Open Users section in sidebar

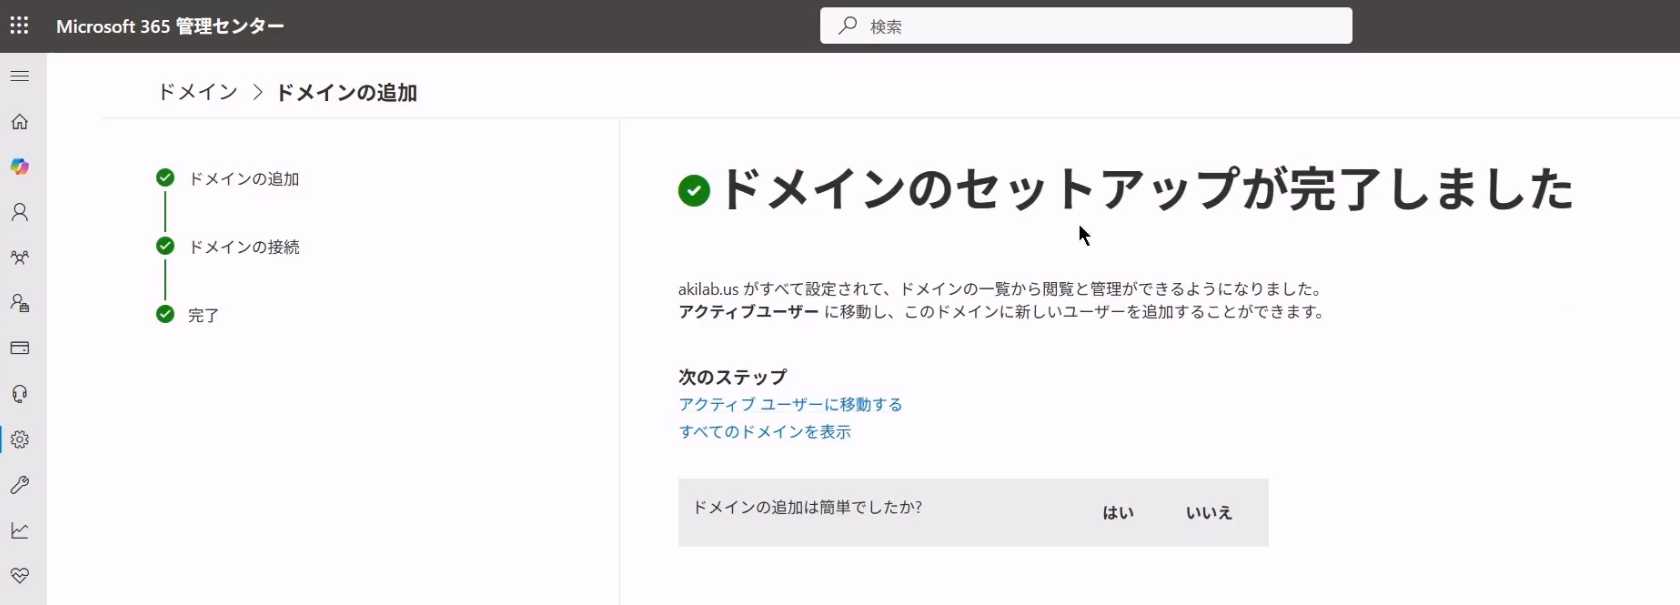20,212
